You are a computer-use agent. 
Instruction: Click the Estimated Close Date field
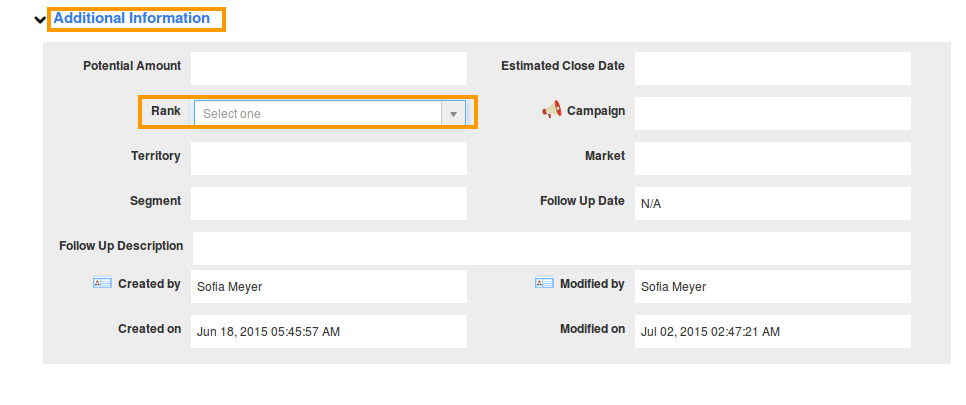pos(773,68)
